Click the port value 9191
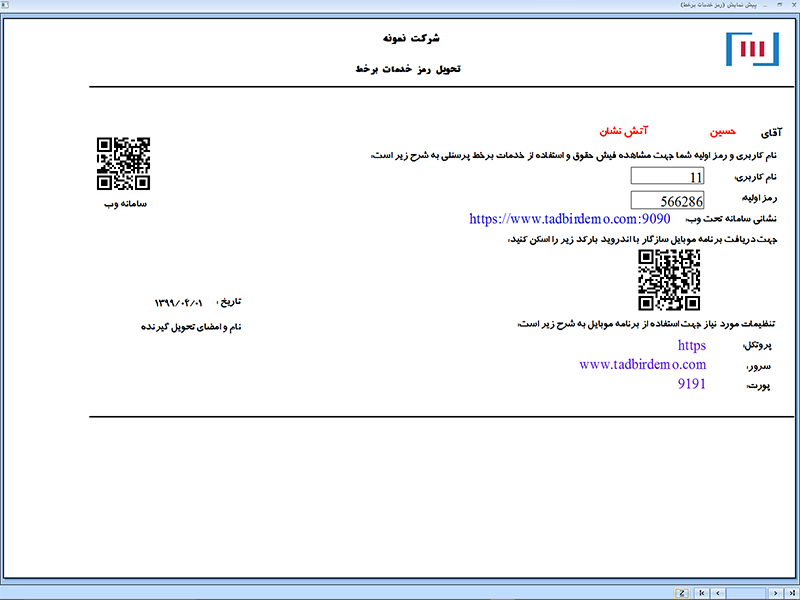Viewport: 800px width, 600px height. pos(691,384)
